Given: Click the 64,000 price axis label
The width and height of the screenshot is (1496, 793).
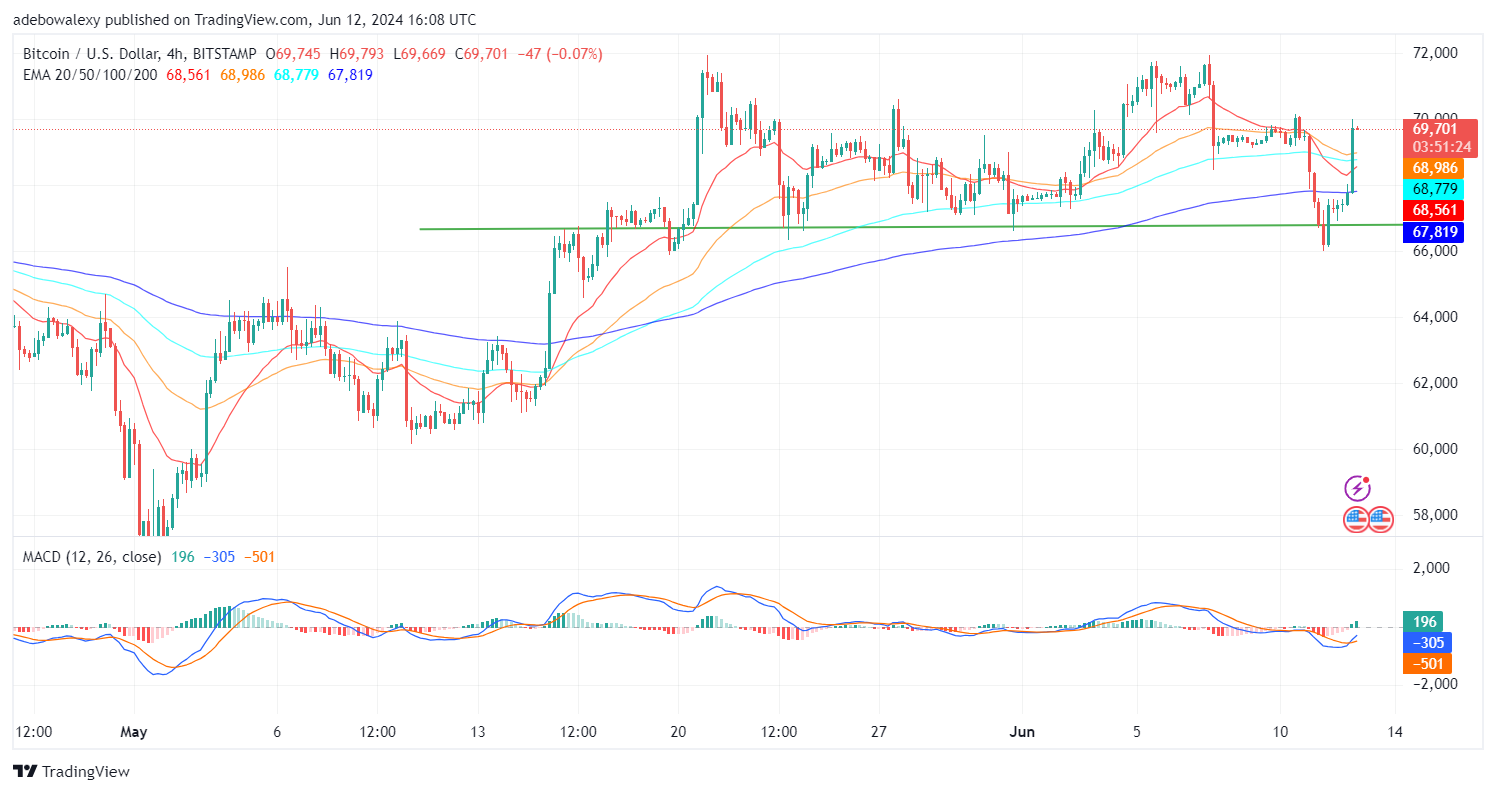Looking at the screenshot, I should coord(1434,316).
